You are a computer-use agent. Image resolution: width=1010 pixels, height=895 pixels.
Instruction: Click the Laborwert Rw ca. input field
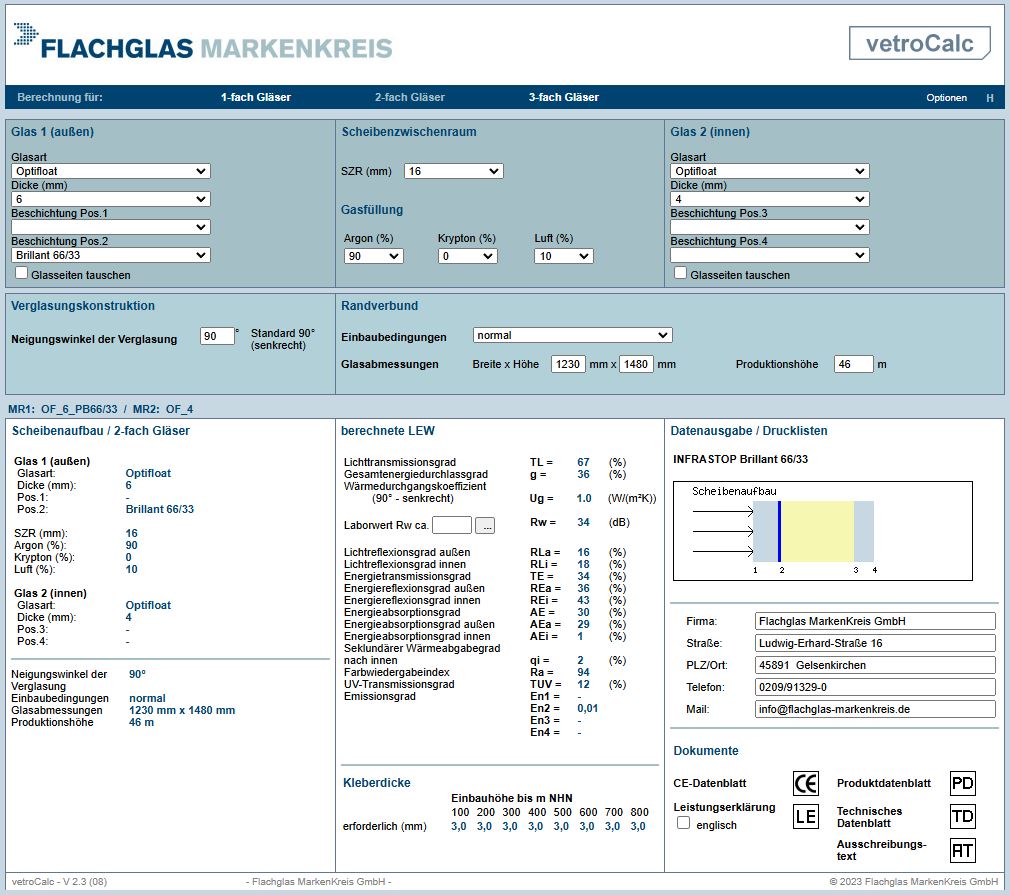tap(452, 525)
